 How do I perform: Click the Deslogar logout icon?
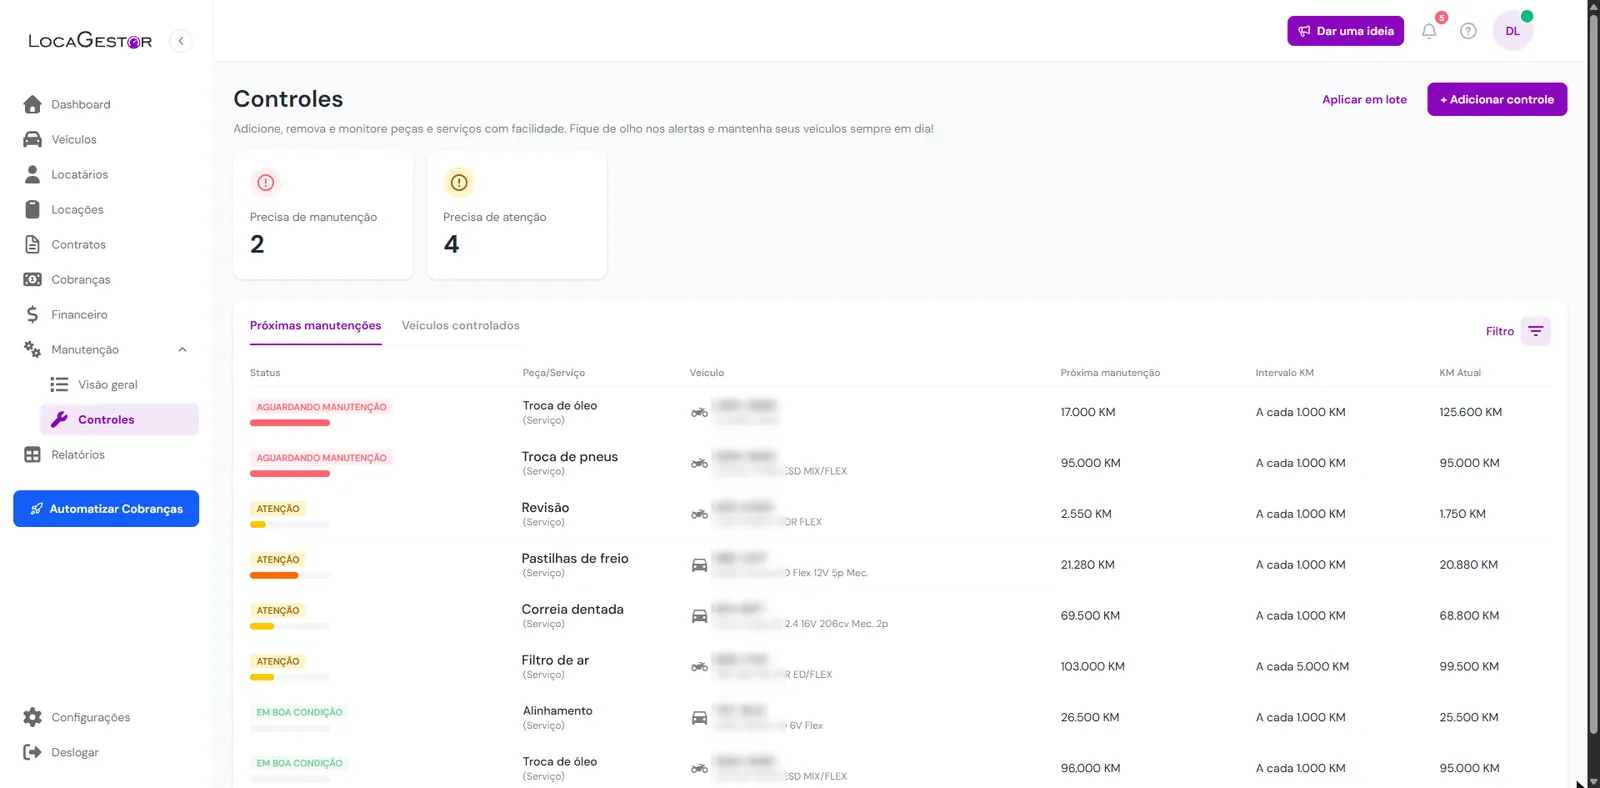coord(32,752)
